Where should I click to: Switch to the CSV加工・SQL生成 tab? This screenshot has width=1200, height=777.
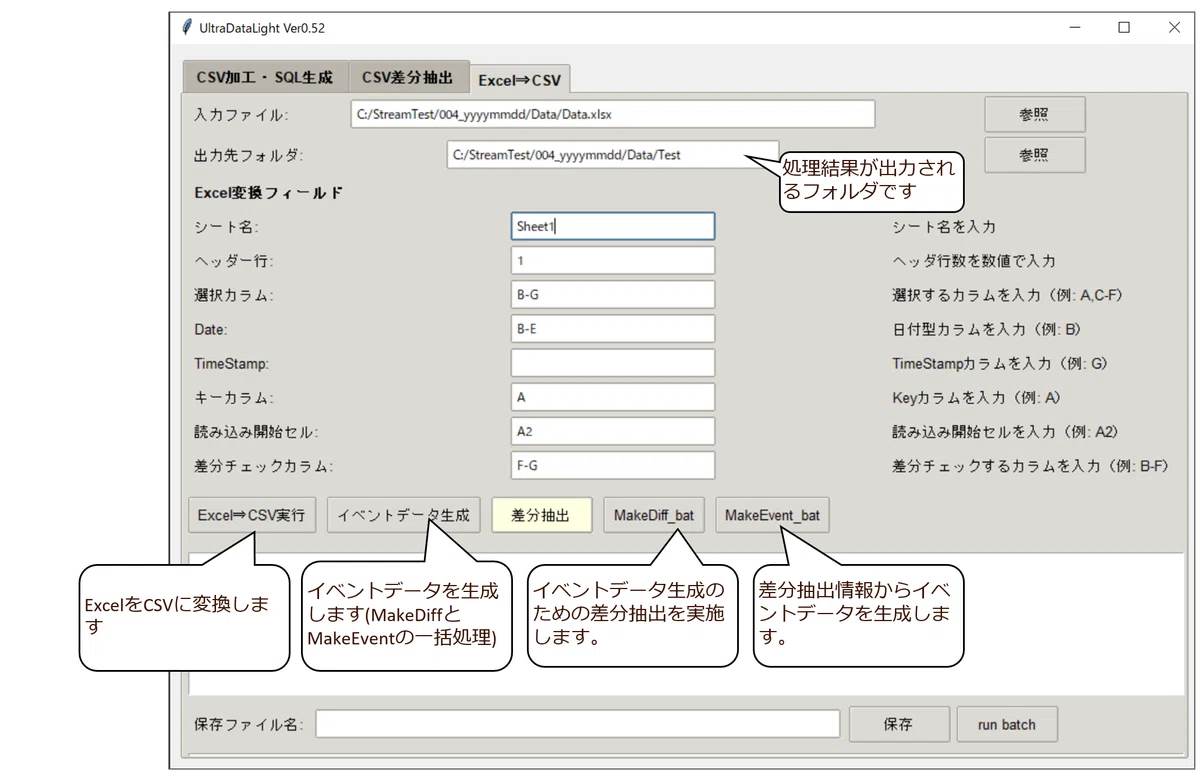[265, 77]
